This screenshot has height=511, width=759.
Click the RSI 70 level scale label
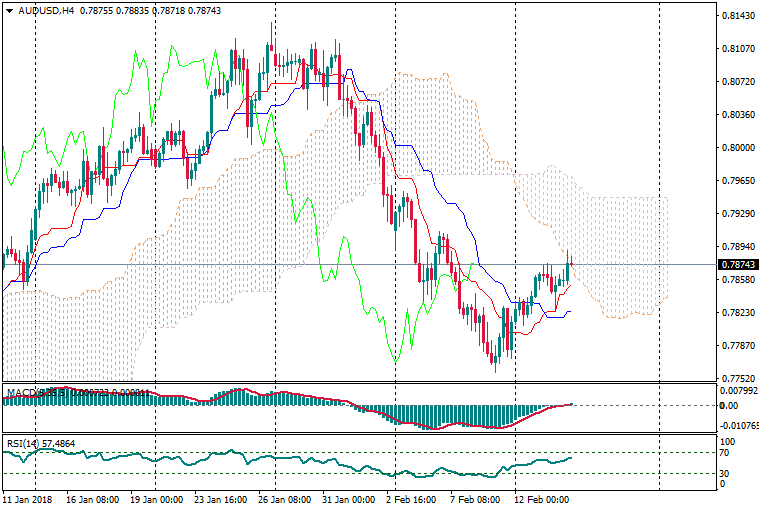pos(726,453)
